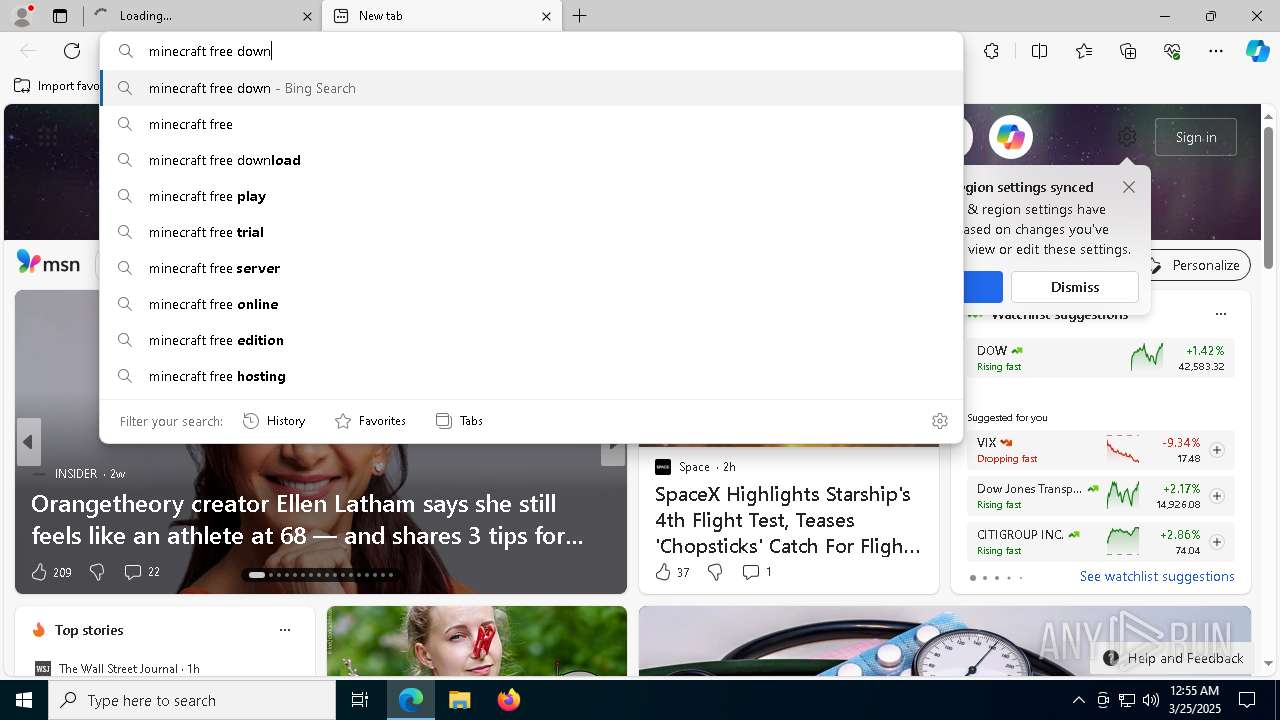Screen dimensions: 1280x720
Task: Choose the 'minecraft free play' suggestion
Action: point(531,196)
